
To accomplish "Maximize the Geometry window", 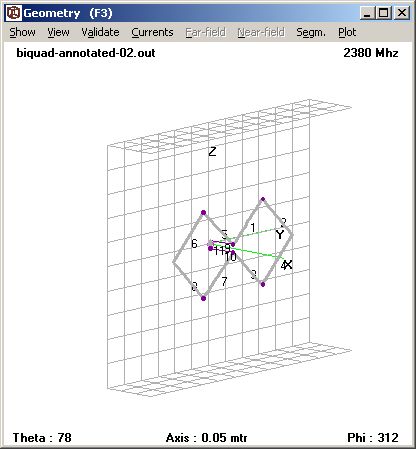I will pos(384,13).
